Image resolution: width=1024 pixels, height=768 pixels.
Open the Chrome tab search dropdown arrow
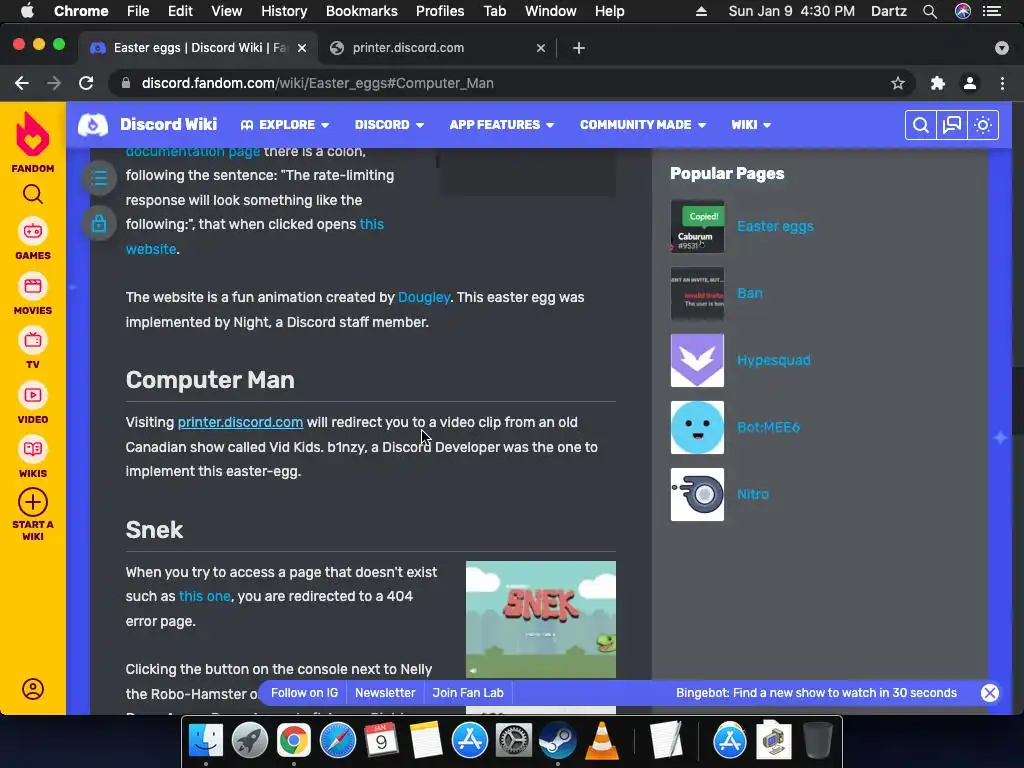[x=1002, y=48]
